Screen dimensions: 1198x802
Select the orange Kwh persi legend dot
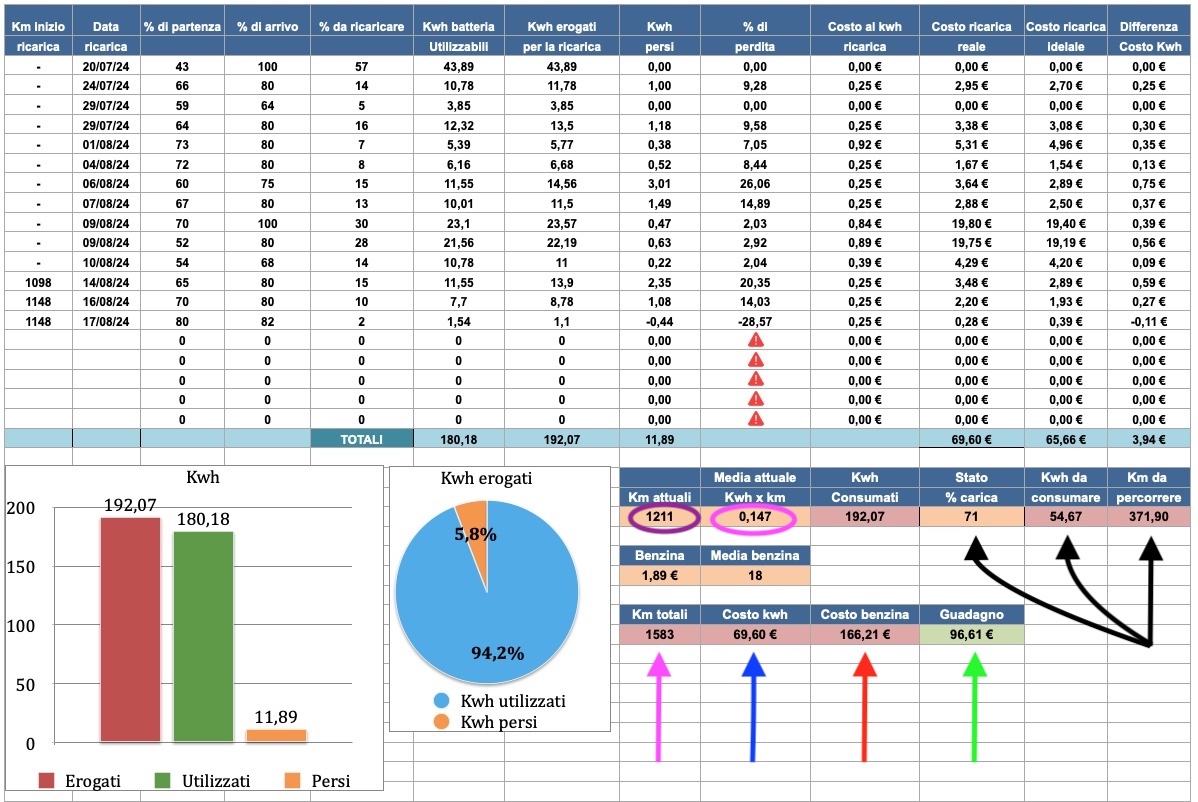pos(443,722)
